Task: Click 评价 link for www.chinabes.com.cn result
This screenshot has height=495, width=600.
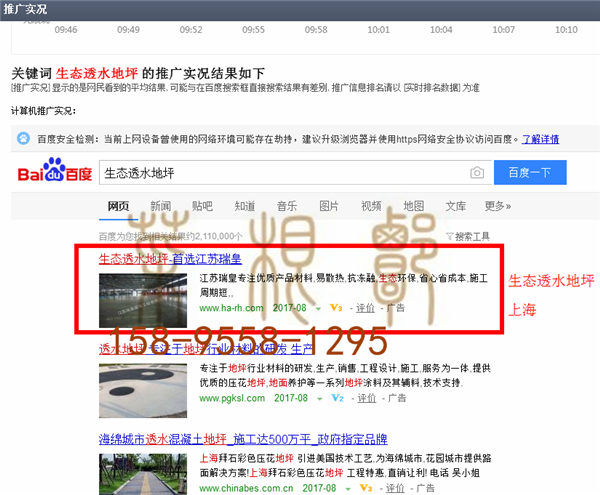Action: coord(395,488)
